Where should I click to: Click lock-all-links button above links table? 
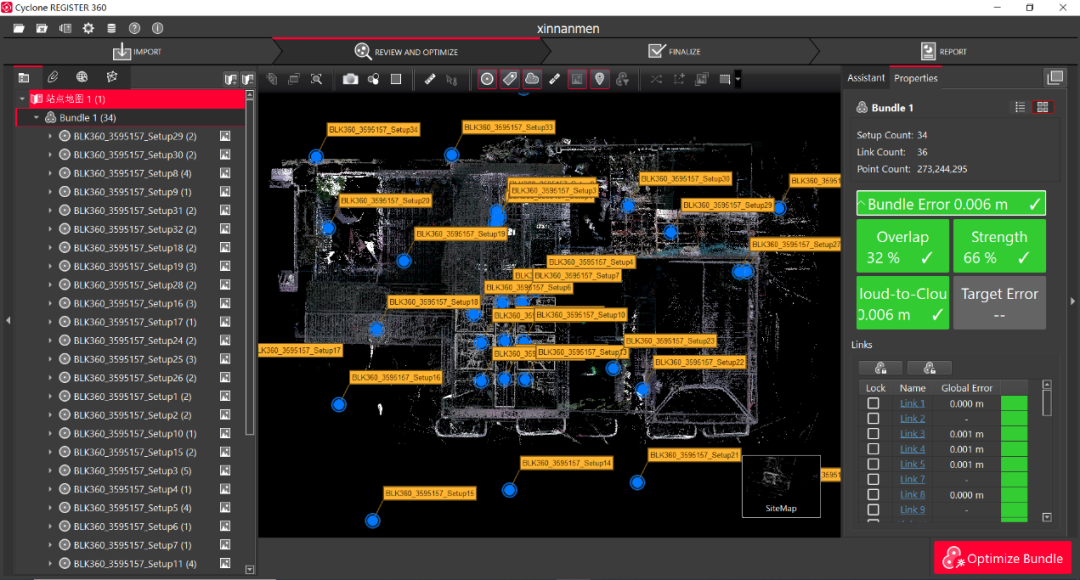click(880, 368)
